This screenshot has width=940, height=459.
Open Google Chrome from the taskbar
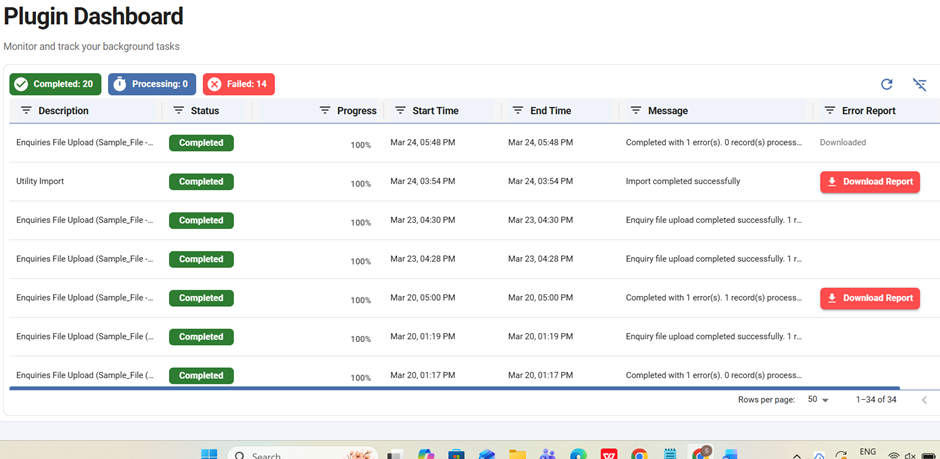pyautogui.click(x=638, y=455)
